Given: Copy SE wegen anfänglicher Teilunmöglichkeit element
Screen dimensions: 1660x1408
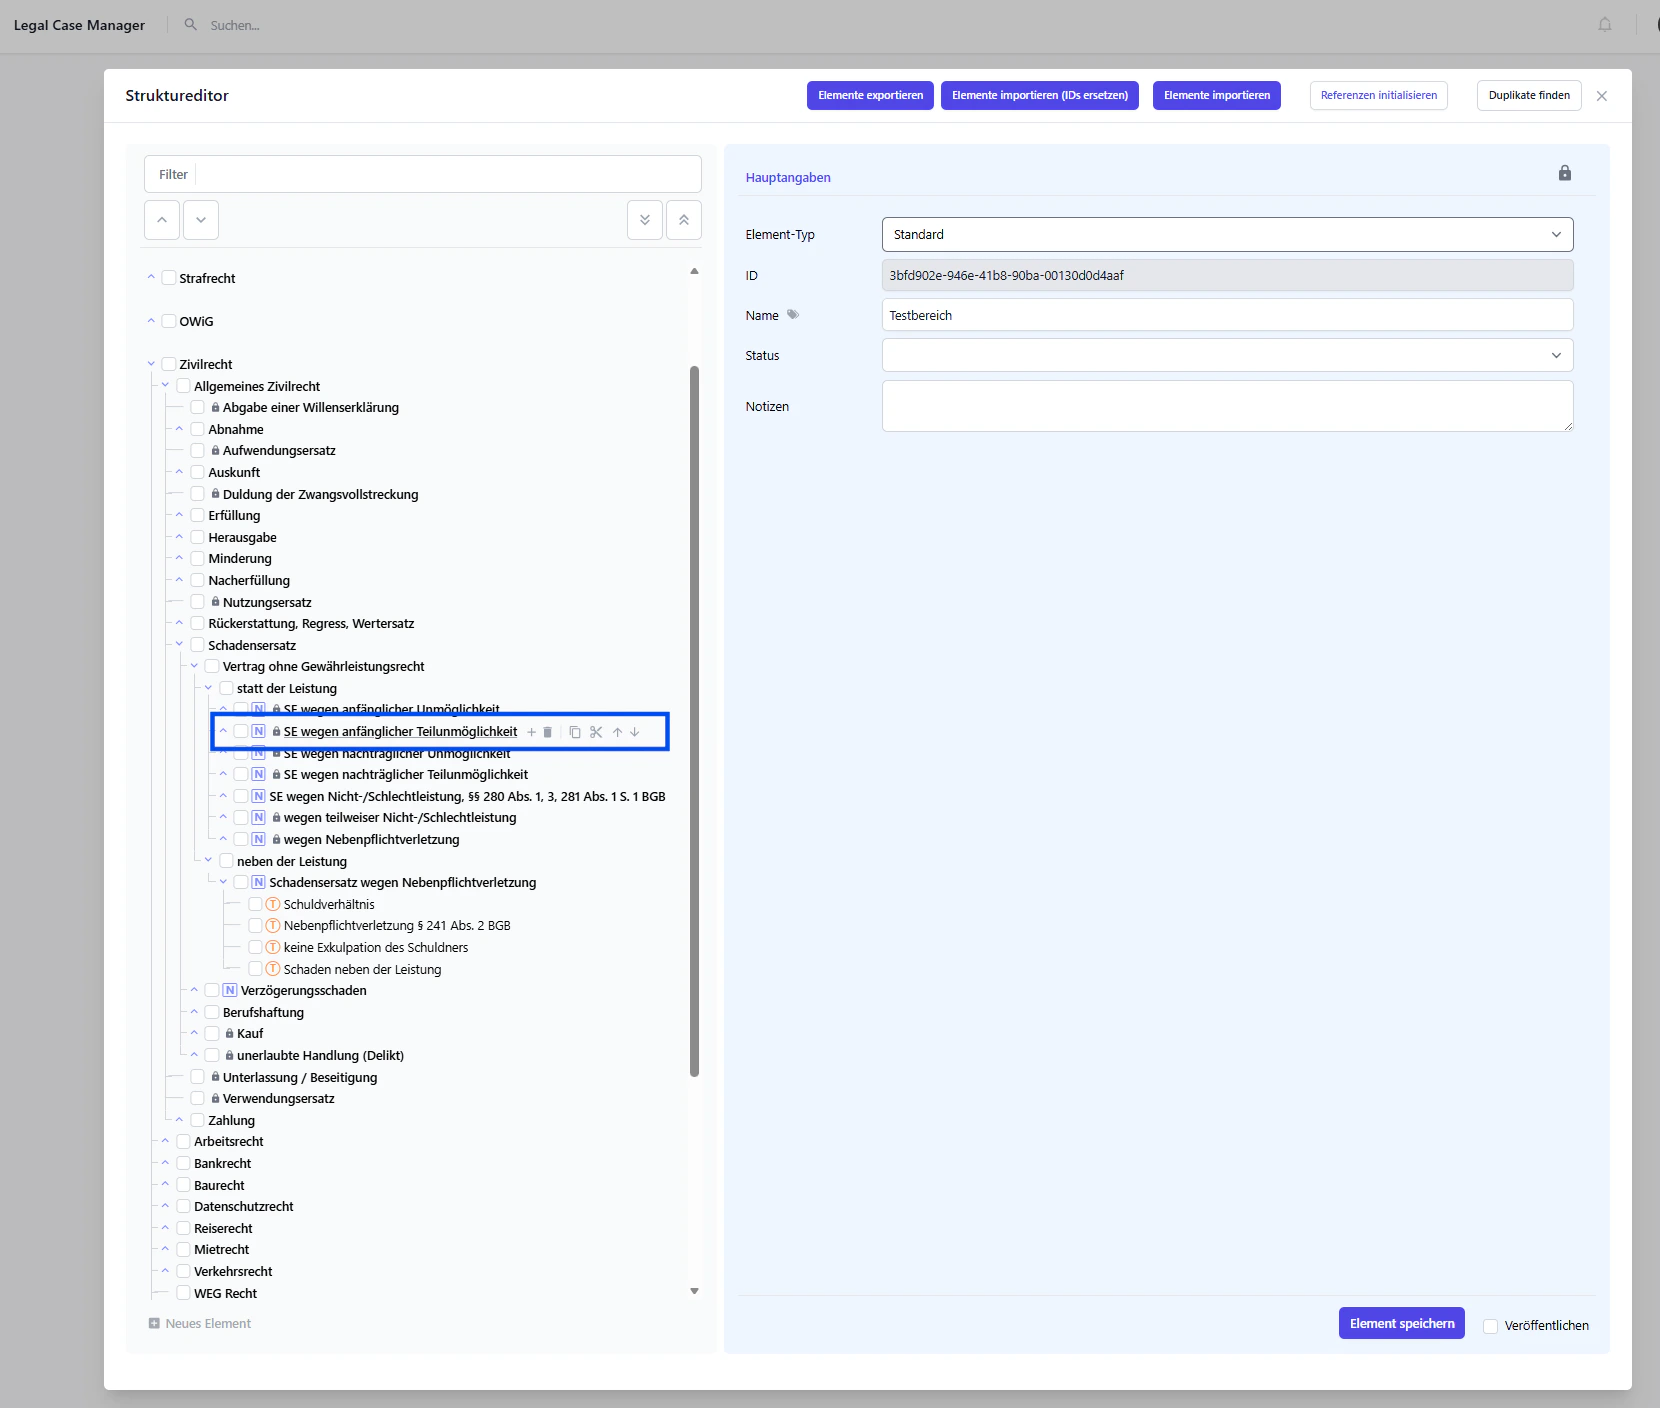Looking at the screenshot, I should (575, 732).
